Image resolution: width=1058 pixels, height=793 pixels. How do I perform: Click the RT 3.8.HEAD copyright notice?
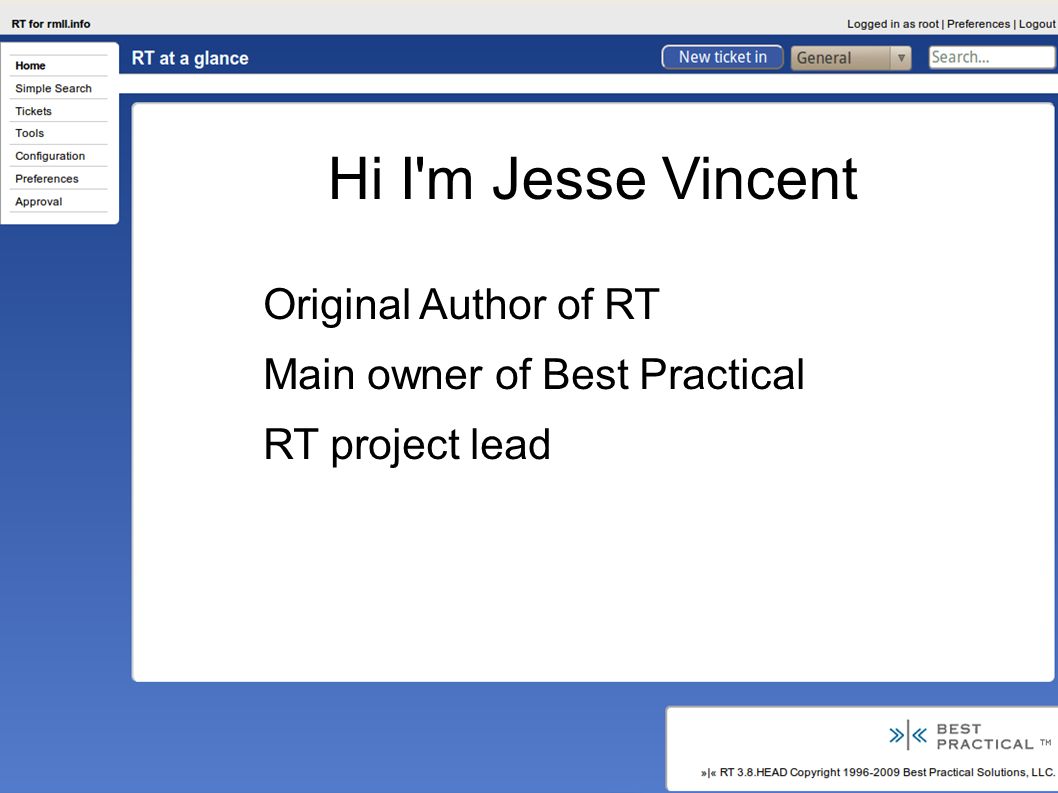pyautogui.click(x=878, y=772)
